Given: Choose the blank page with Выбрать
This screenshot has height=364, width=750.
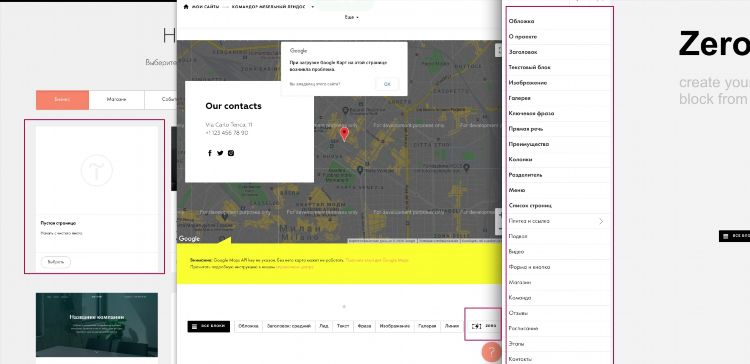Looking at the screenshot, I should (55, 262).
